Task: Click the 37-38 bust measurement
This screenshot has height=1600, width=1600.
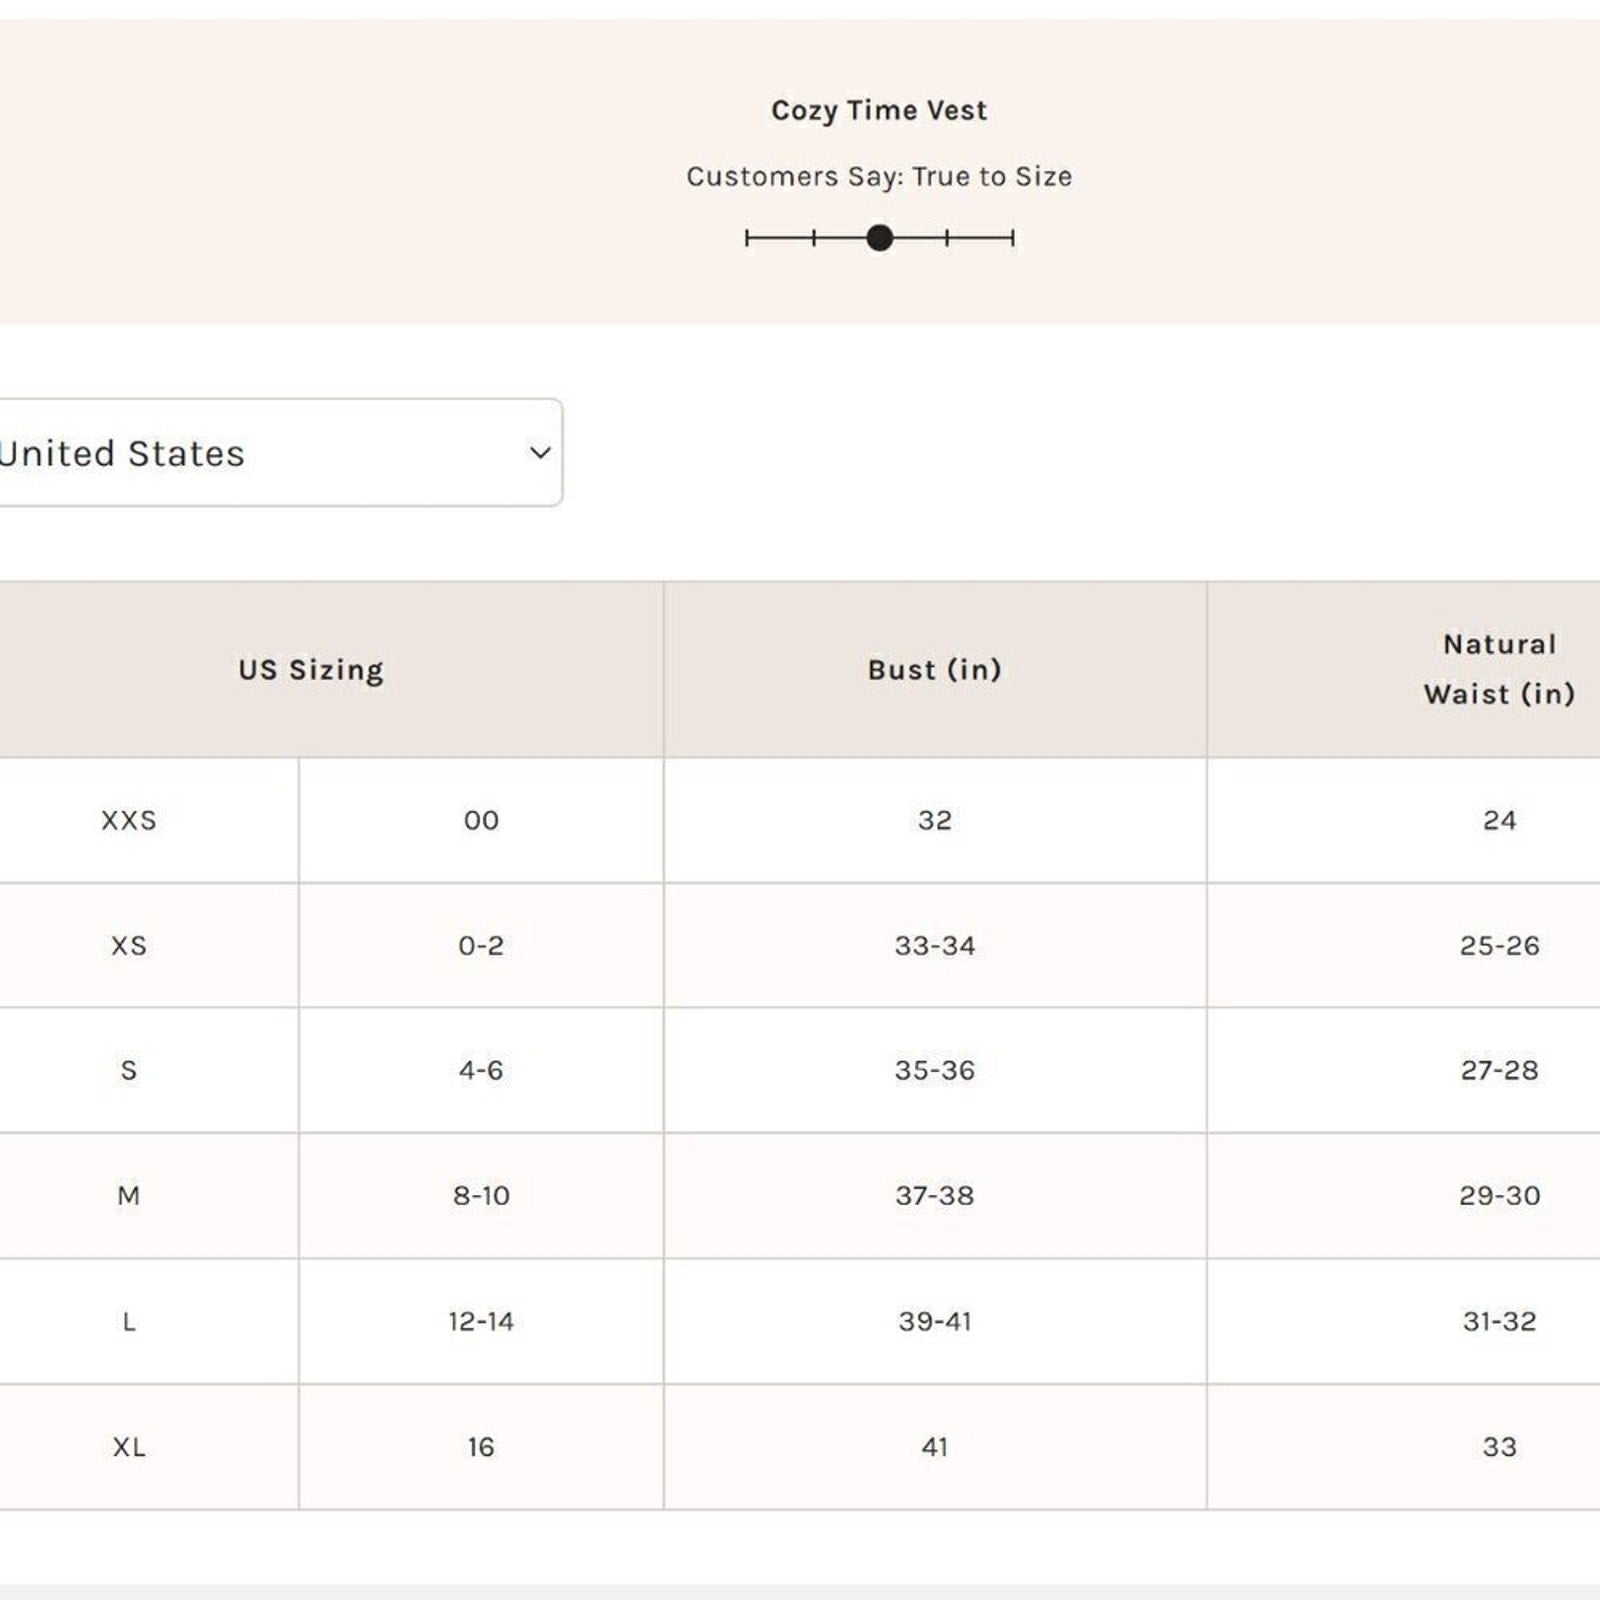Action: click(x=934, y=1195)
